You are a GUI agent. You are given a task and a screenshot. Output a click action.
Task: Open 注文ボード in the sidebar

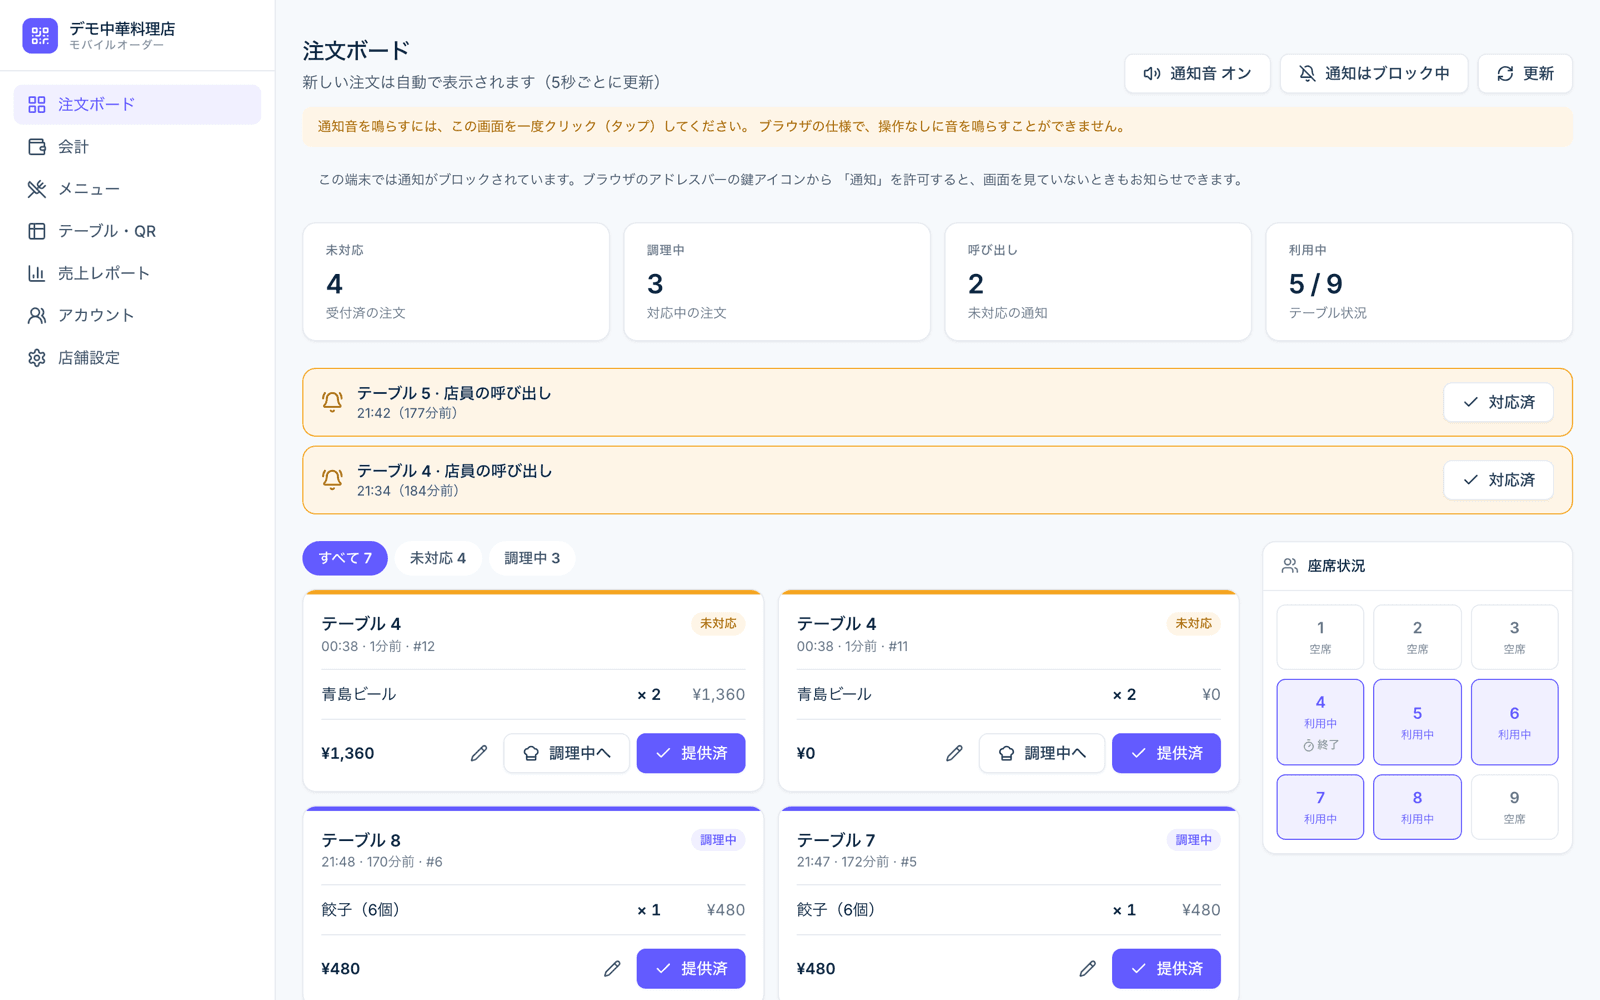[x=137, y=105]
